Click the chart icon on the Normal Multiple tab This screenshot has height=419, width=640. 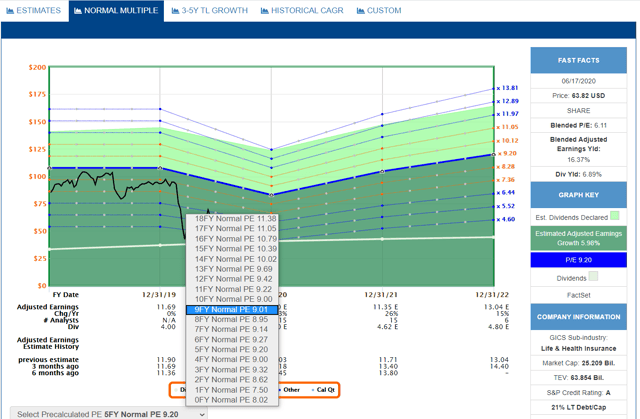[77, 11]
